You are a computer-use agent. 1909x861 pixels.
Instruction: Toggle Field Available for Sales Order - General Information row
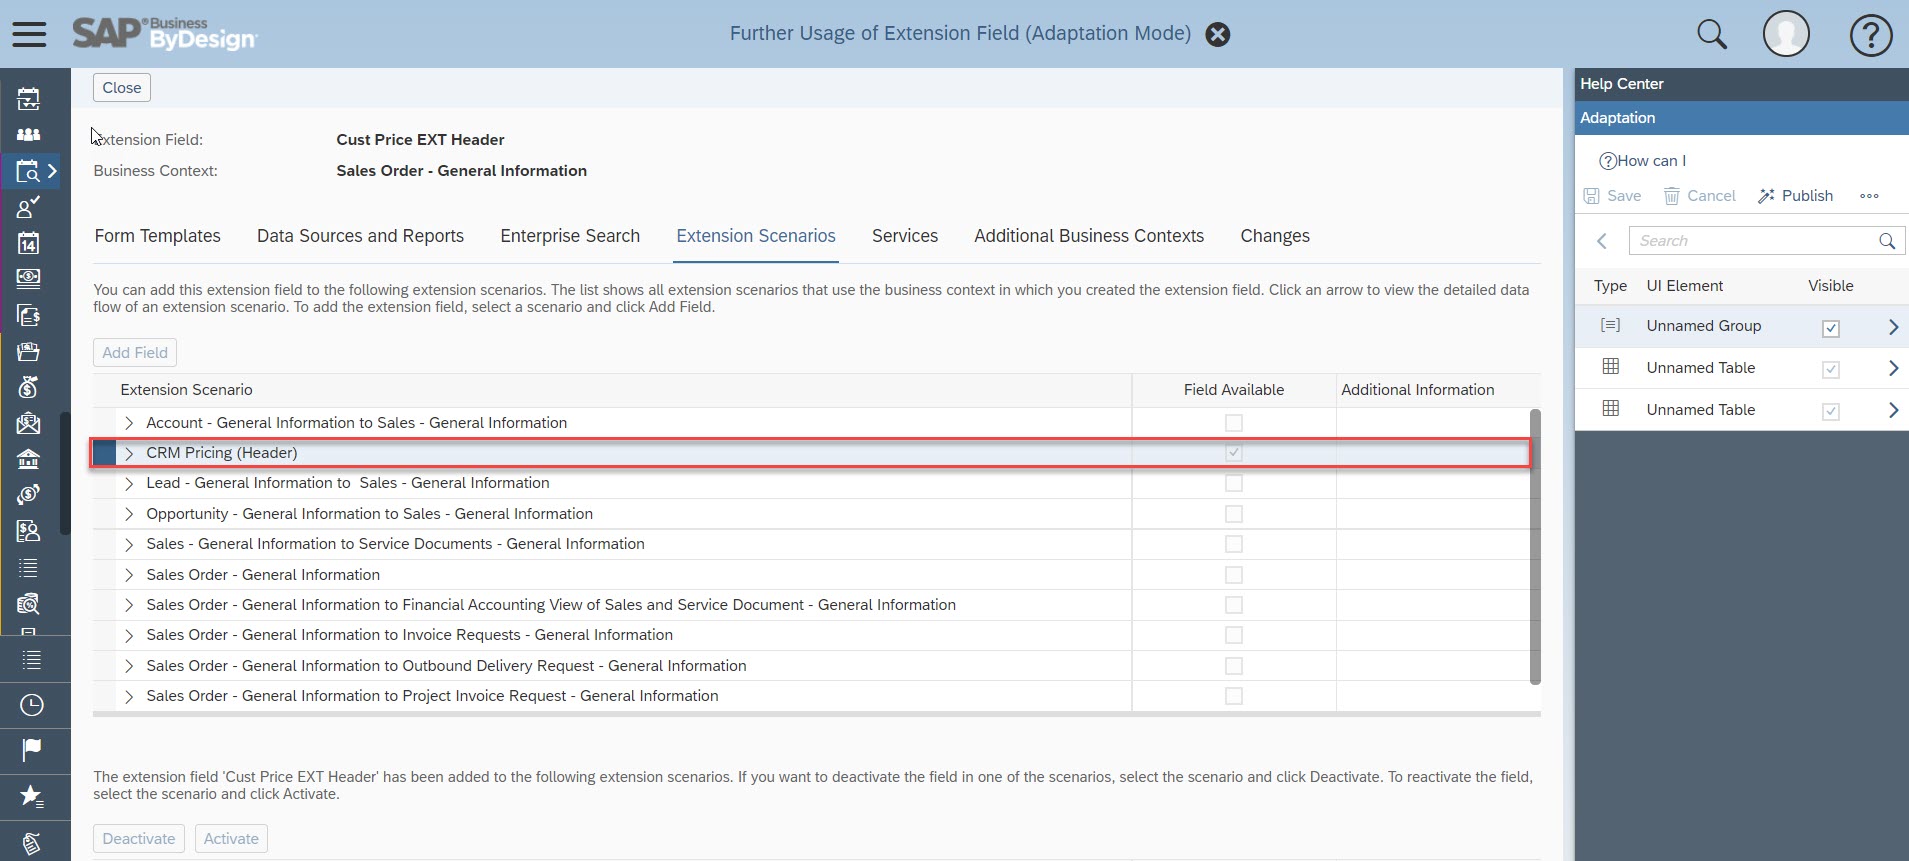[x=1234, y=575]
